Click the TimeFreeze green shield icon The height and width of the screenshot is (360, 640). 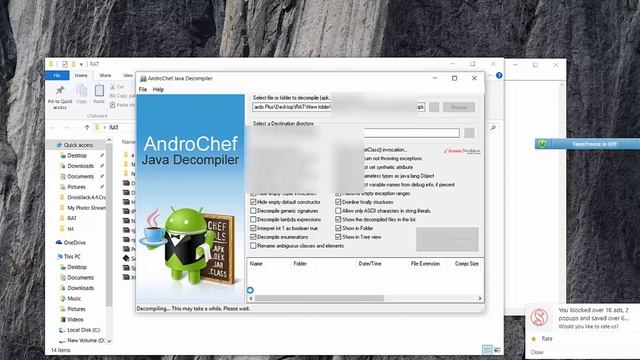542,144
